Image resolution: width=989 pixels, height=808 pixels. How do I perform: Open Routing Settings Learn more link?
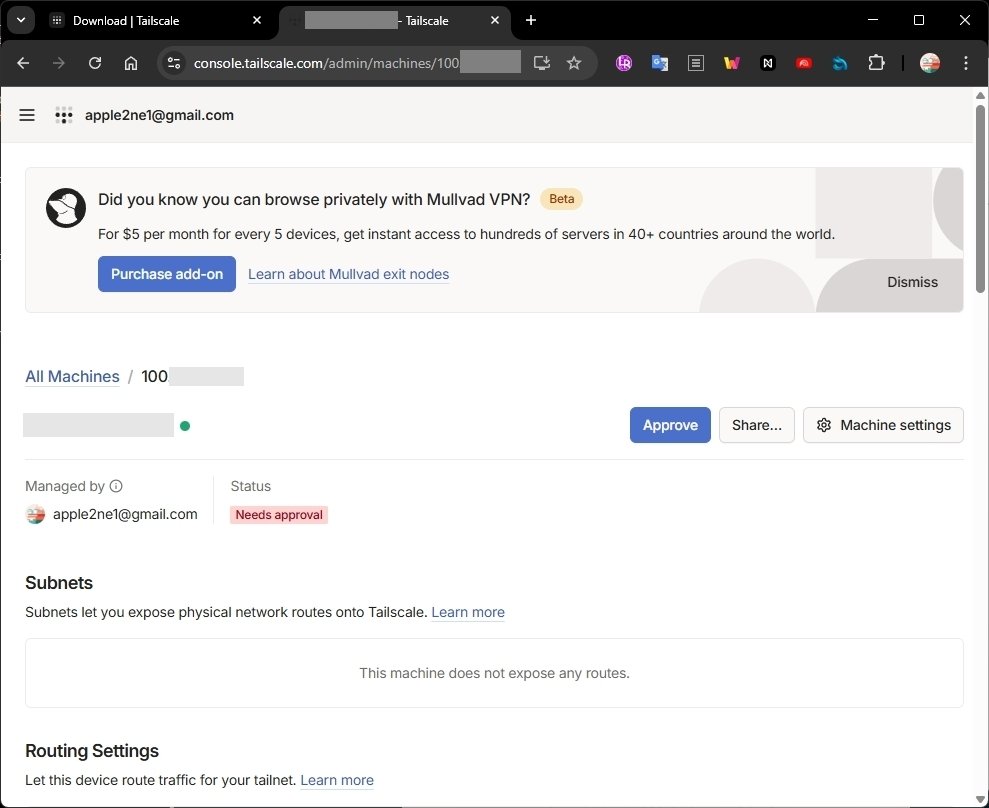click(337, 780)
